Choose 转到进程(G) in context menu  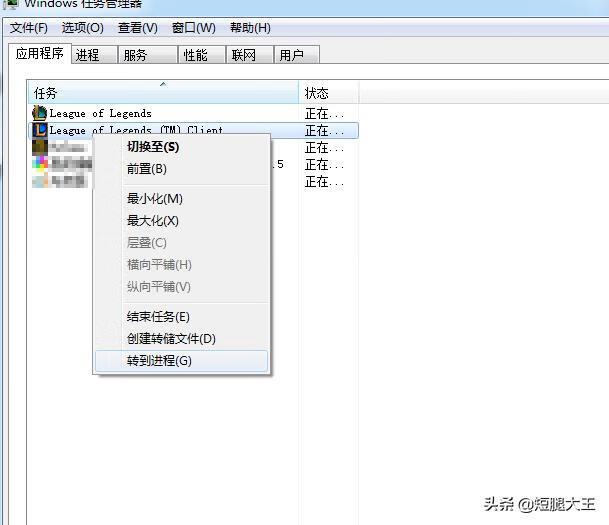pos(159,361)
